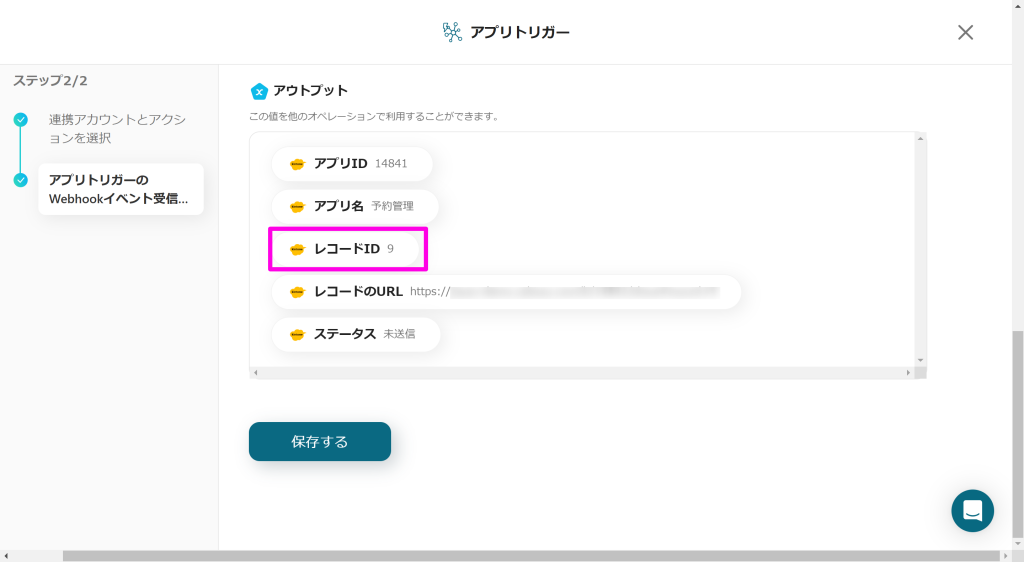This screenshot has width=1024, height=562.
Task: Click the checkmark for 連携アカウントとアクション step
Action: [x=21, y=119]
